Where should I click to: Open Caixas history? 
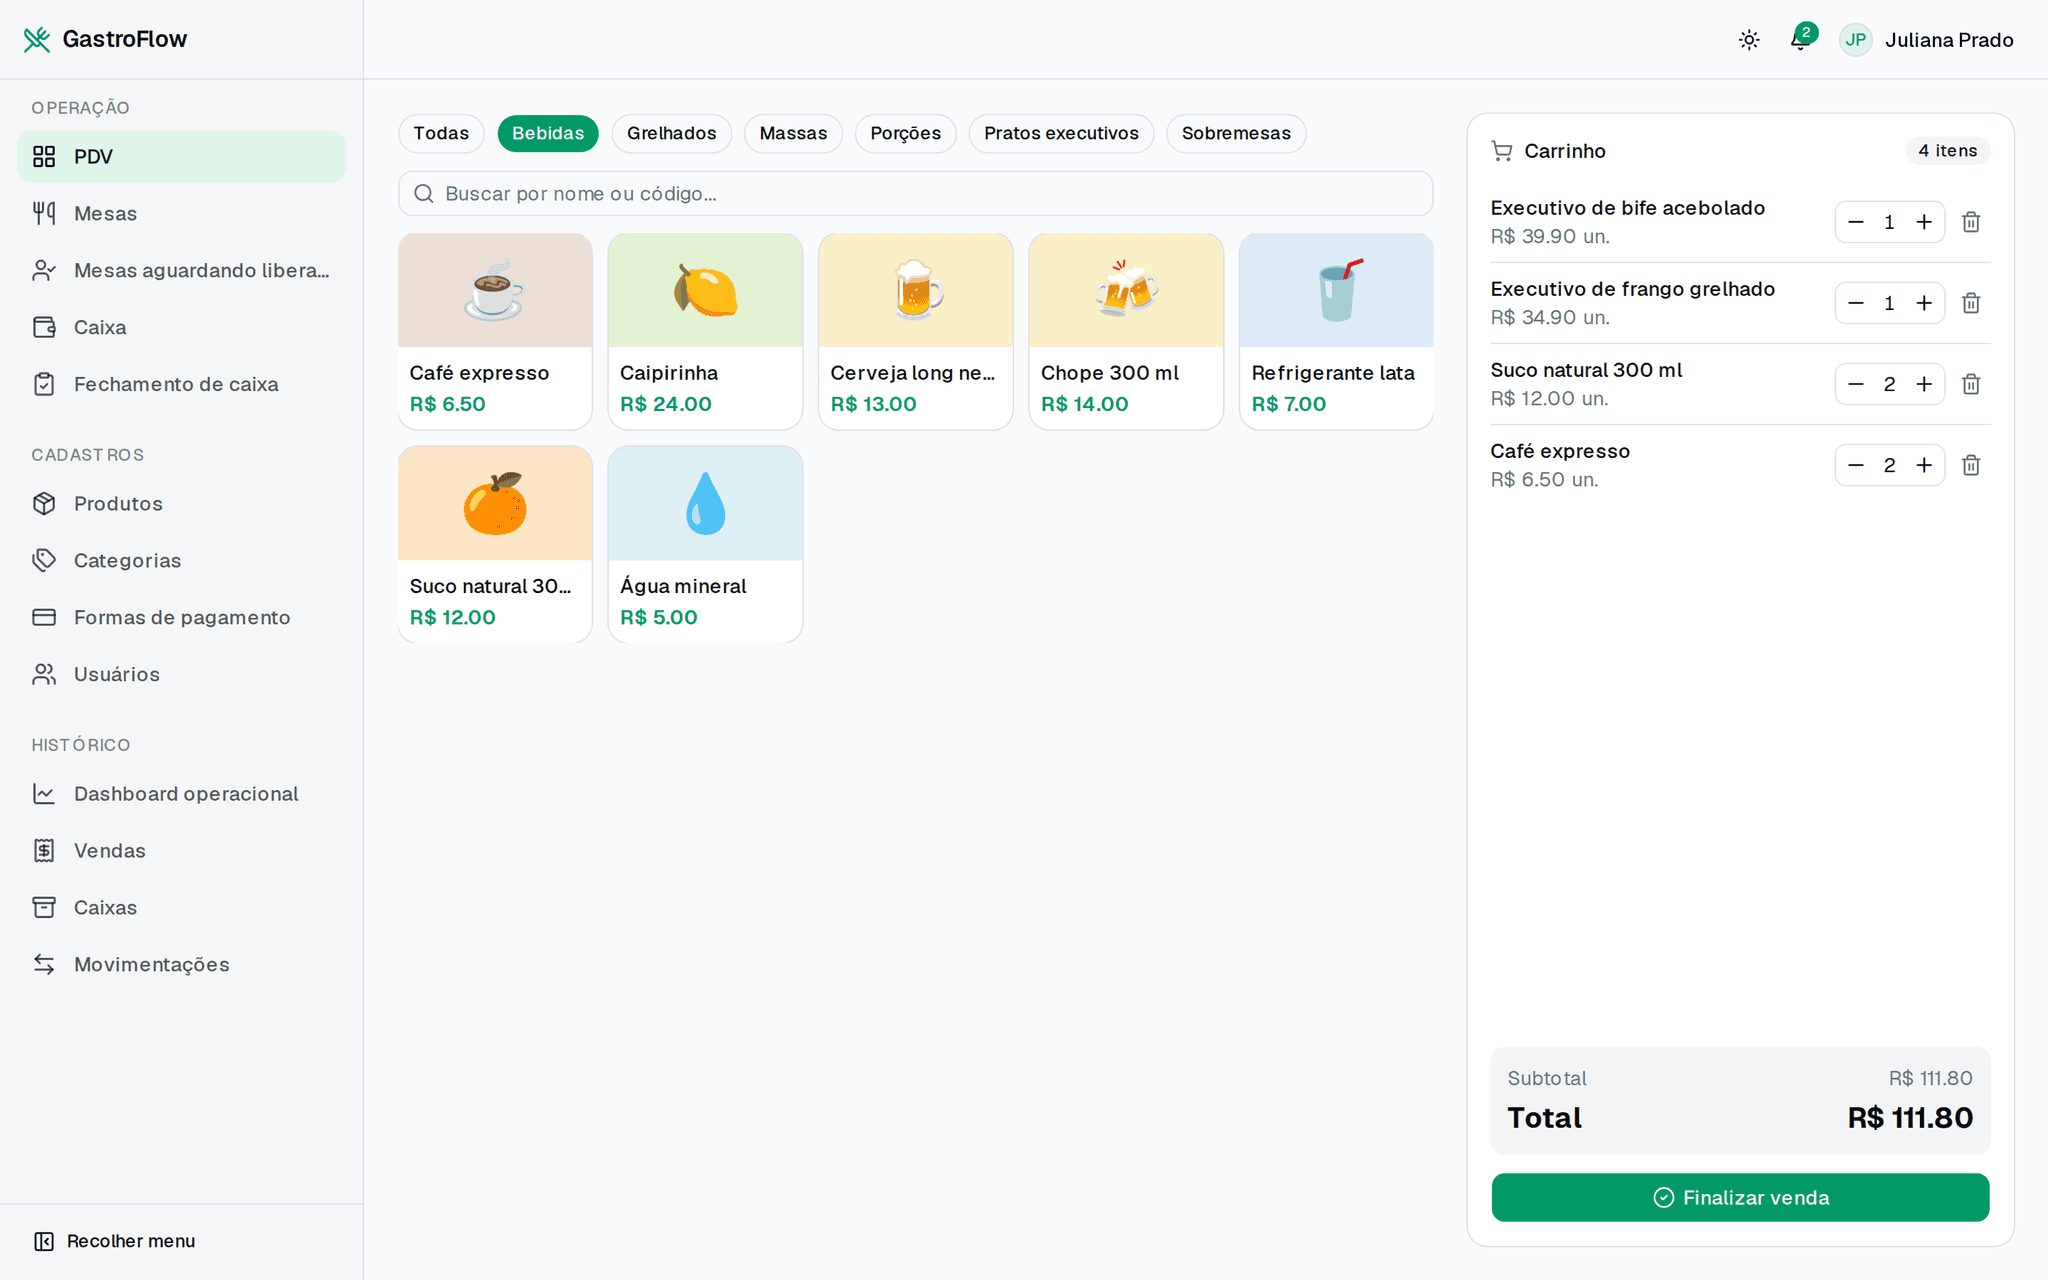click(181, 907)
